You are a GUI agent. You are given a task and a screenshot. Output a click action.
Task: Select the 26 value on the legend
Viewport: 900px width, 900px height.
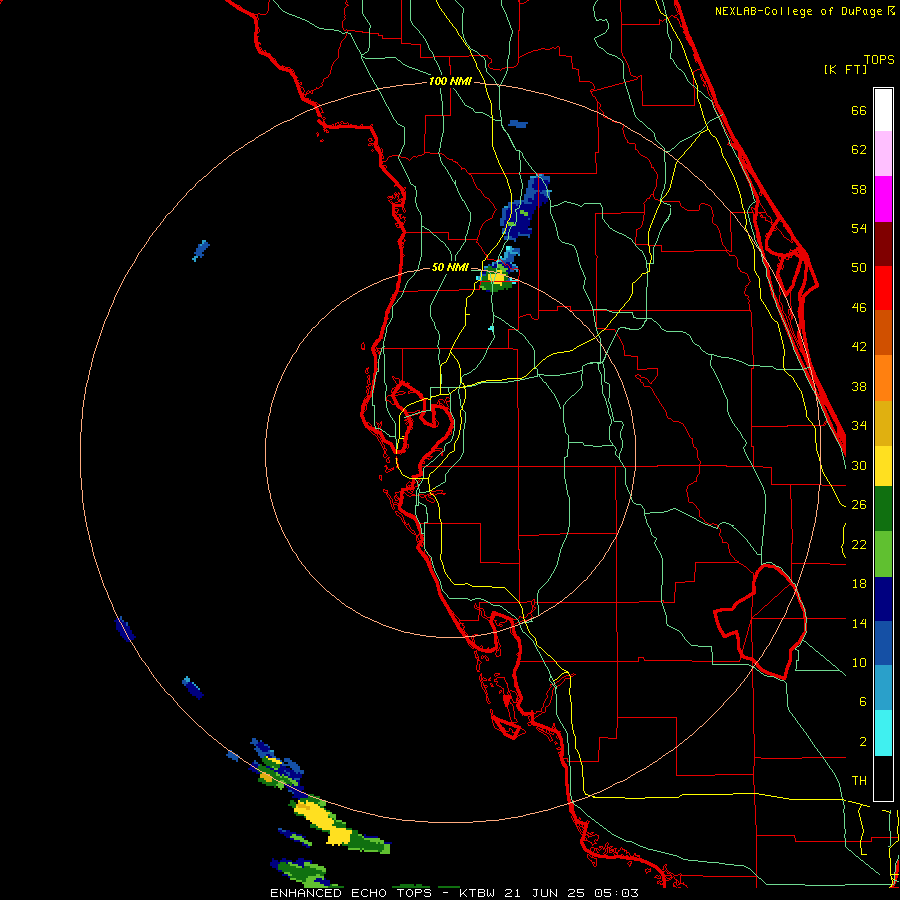pos(859,505)
